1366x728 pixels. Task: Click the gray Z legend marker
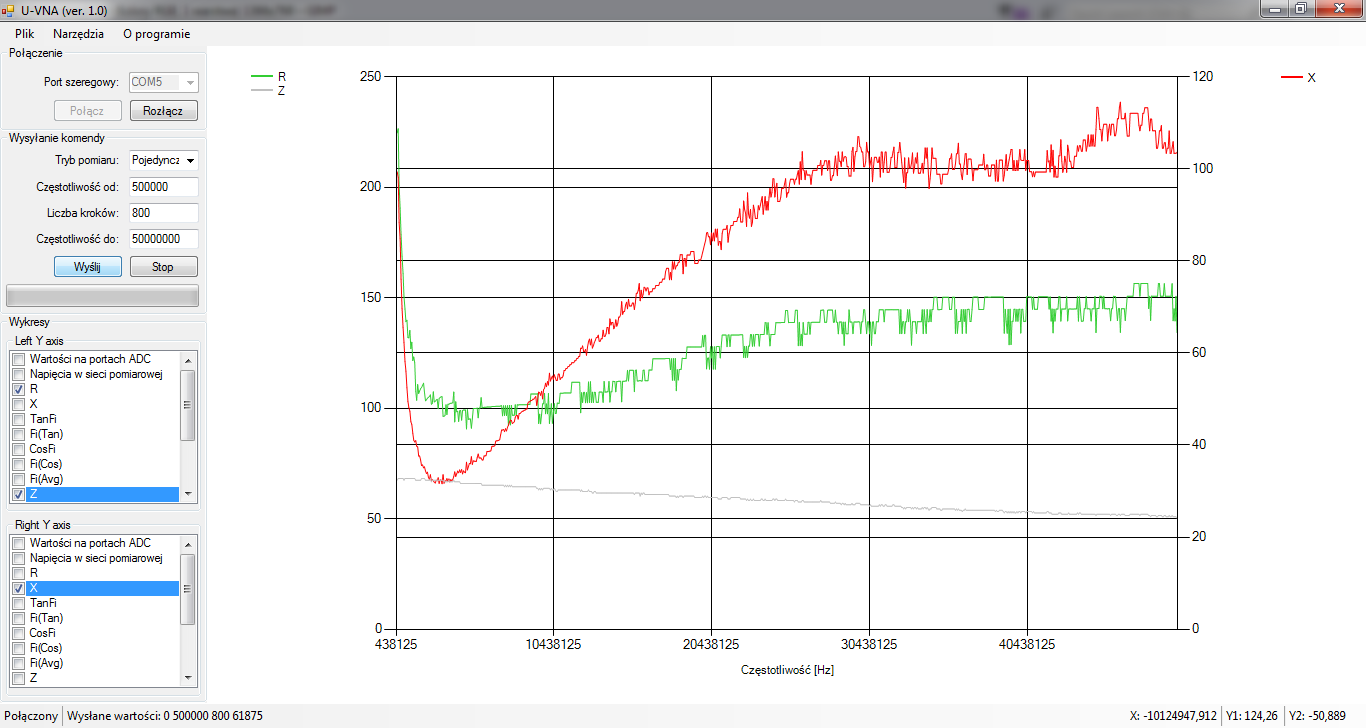tap(262, 90)
